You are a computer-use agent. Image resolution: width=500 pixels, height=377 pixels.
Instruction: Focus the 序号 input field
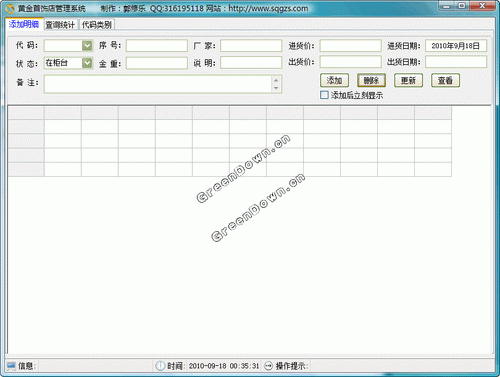point(157,46)
